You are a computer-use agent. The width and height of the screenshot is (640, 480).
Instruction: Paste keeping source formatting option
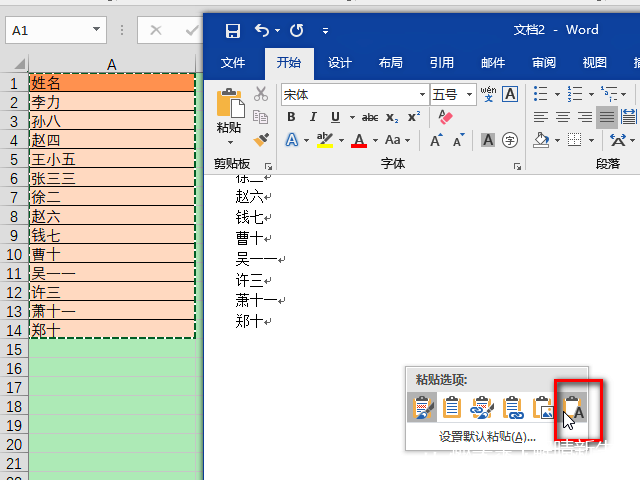[x=422, y=407]
